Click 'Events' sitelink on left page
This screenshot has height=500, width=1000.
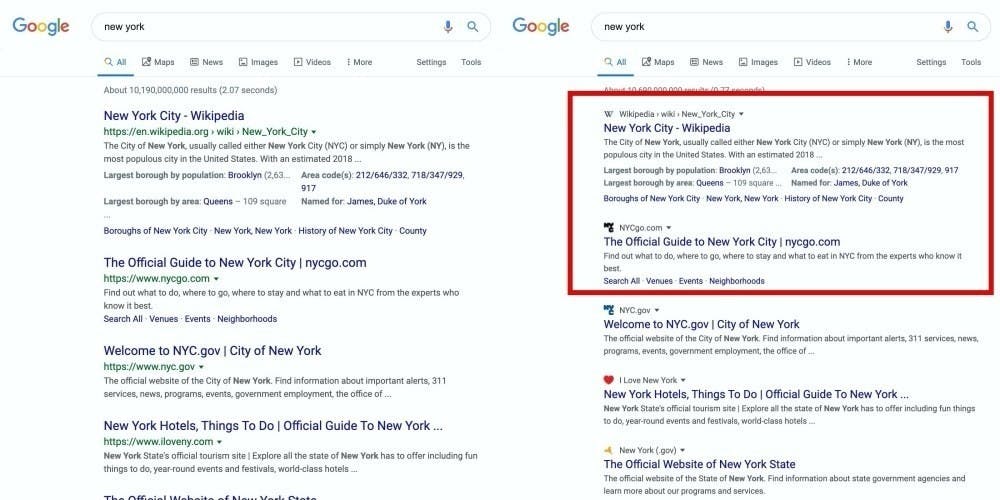coord(198,319)
